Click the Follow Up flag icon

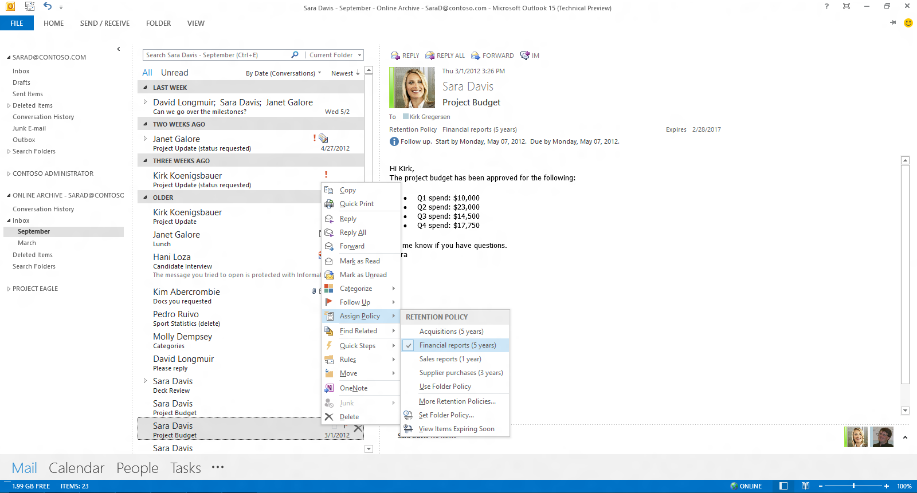[x=329, y=302]
